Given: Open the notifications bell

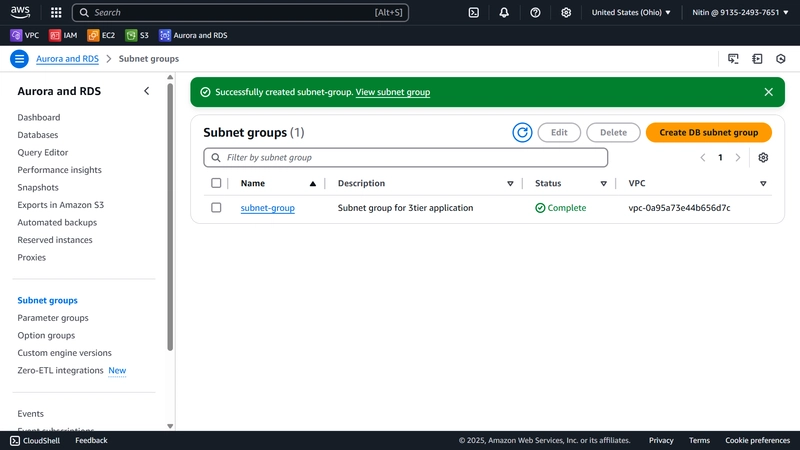Looking at the screenshot, I should pyautogui.click(x=504, y=13).
